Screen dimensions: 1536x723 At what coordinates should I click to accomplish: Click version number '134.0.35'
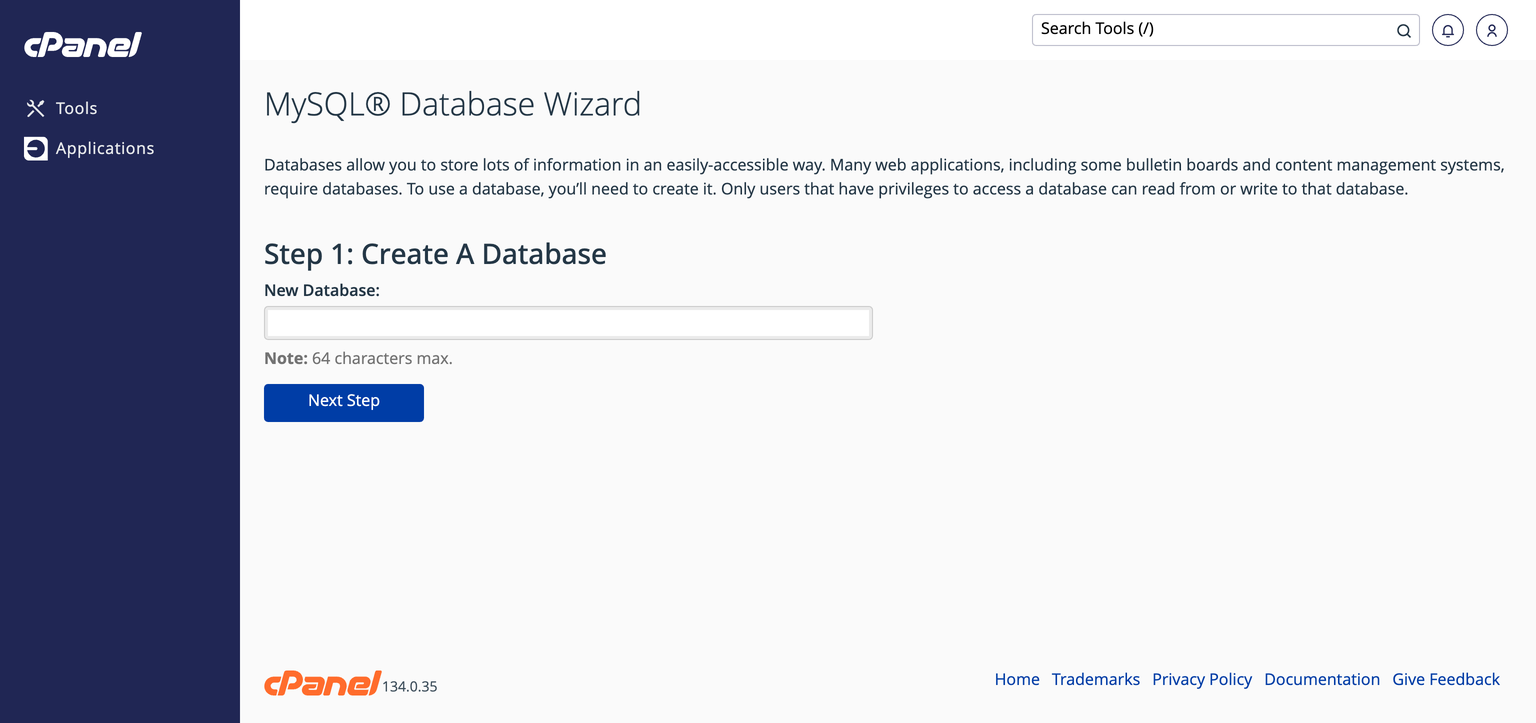(x=410, y=687)
